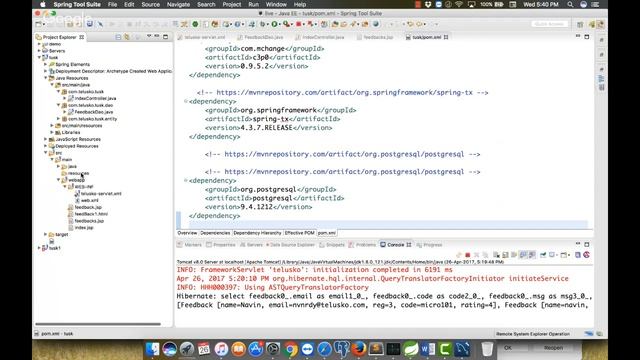Maximize the editor area
640x360 pixels.
(x=587, y=37)
